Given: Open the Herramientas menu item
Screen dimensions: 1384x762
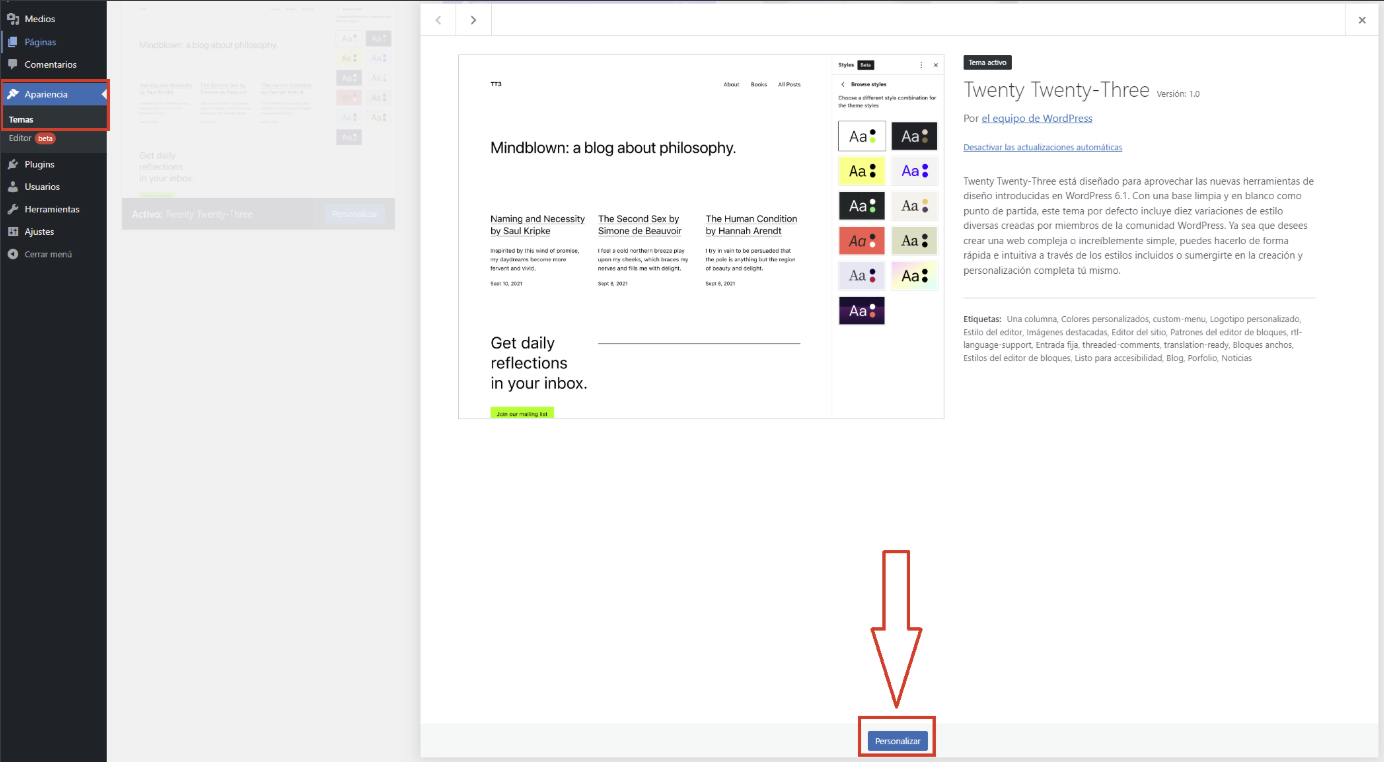Looking at the screenshot, I should (53, 209).
